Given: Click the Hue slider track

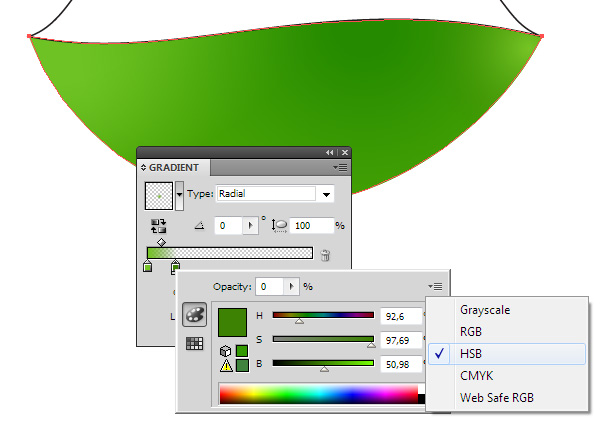Looking at the screenshot, I should pos(322,315).
